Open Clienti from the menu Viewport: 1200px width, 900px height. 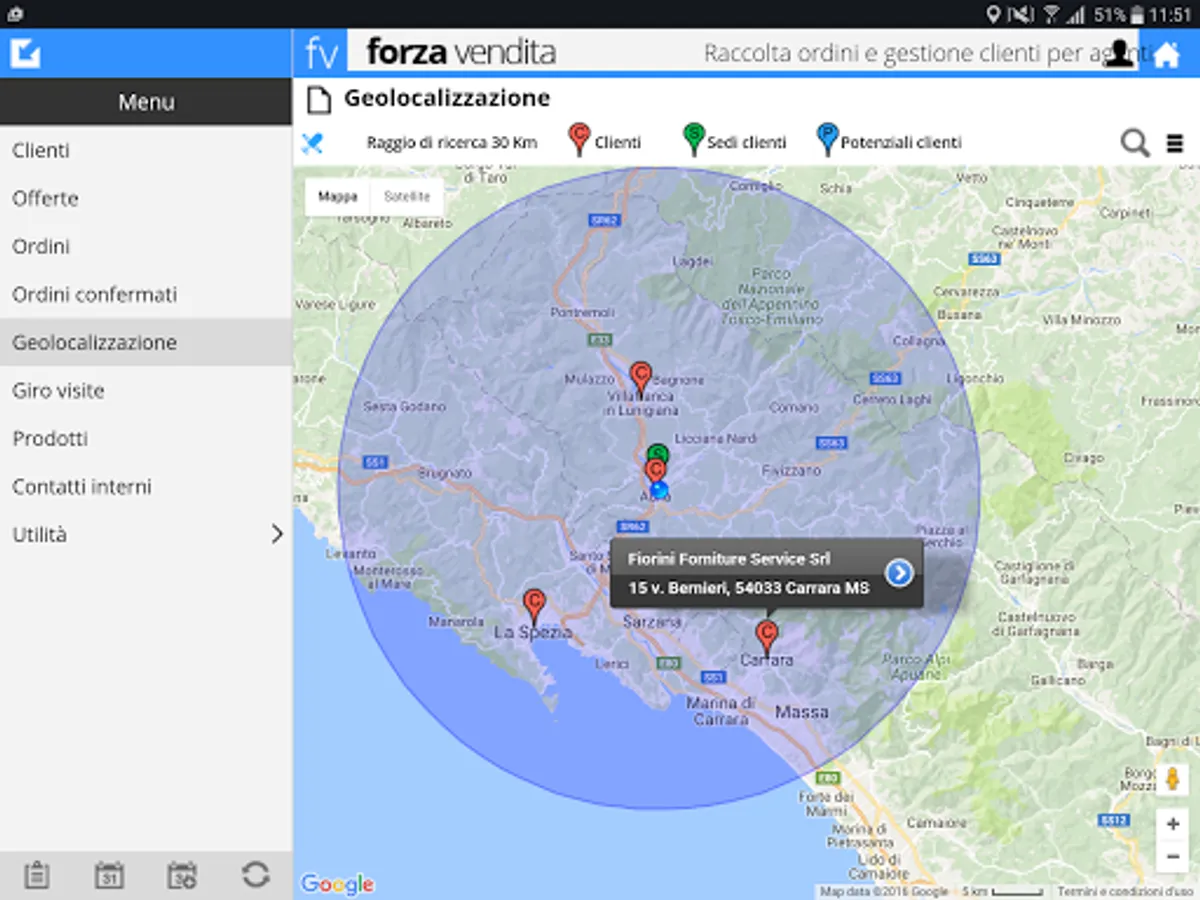click(x=146, y=150)
